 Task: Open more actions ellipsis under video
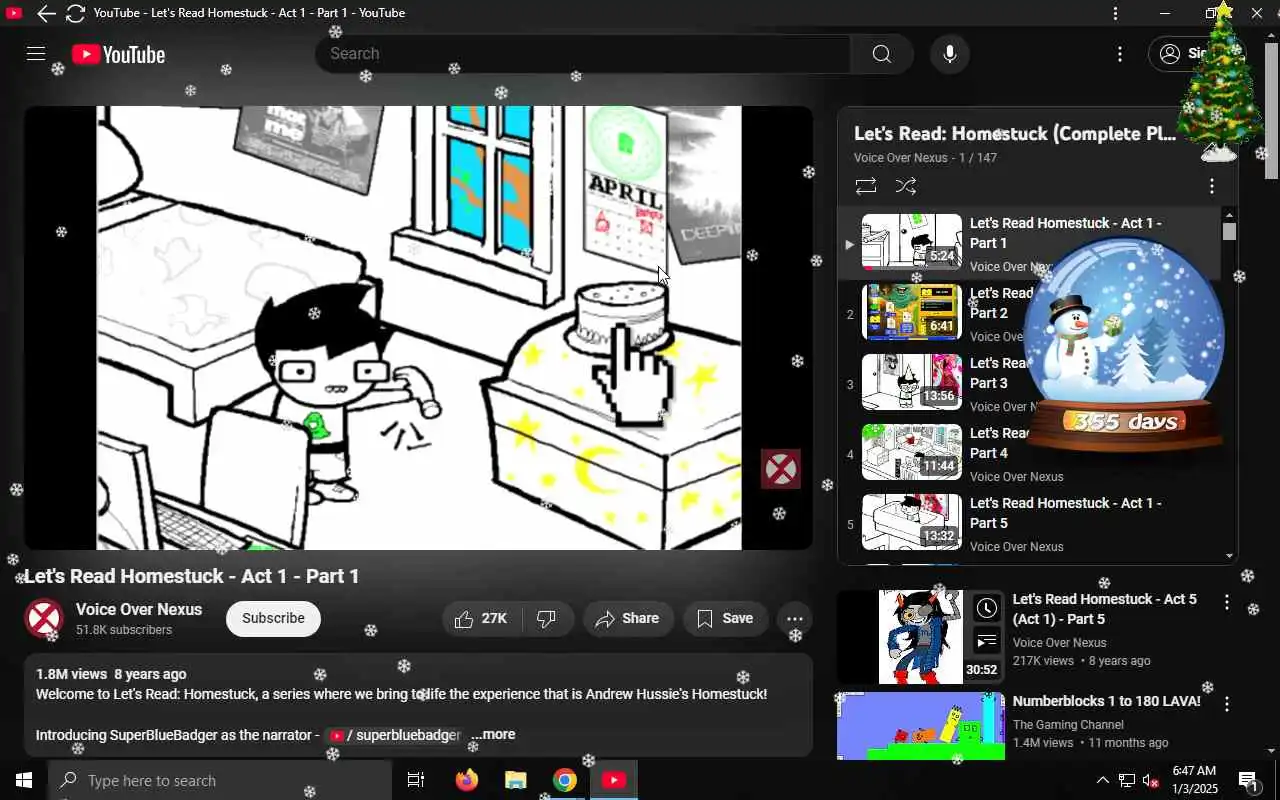pyautogui.click(x=795, y=619)
